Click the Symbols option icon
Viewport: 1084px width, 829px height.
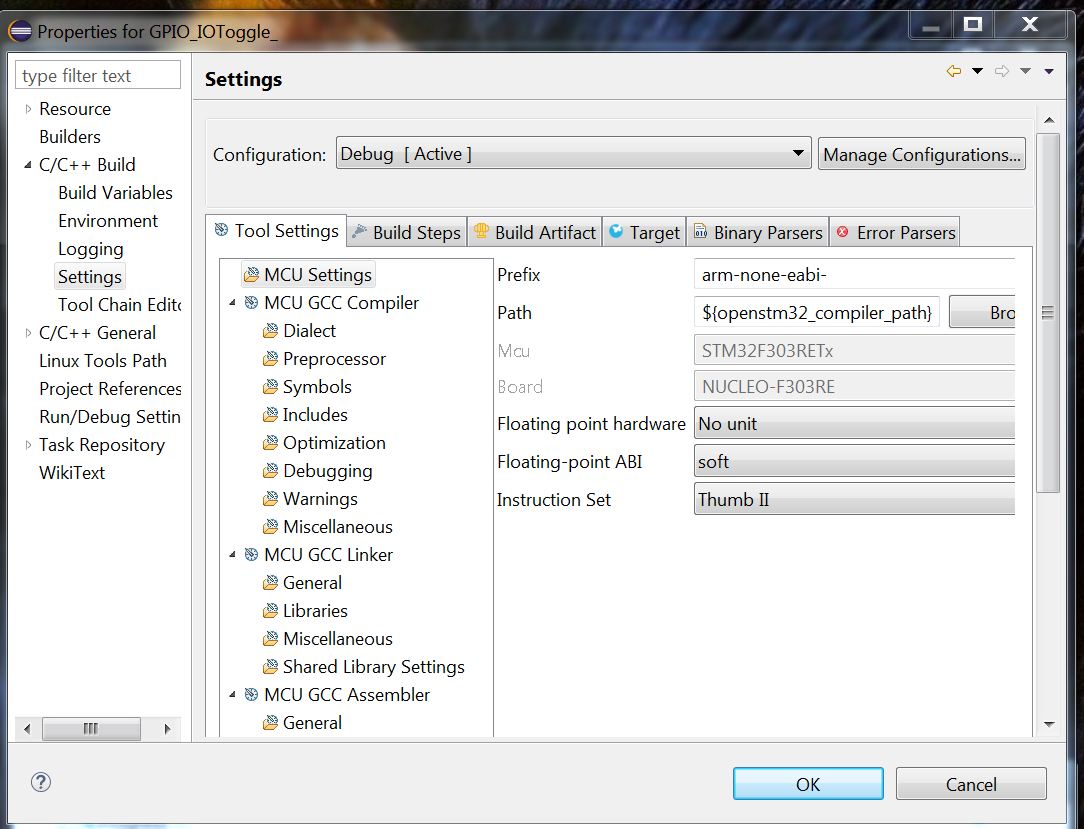coord(270,387)
